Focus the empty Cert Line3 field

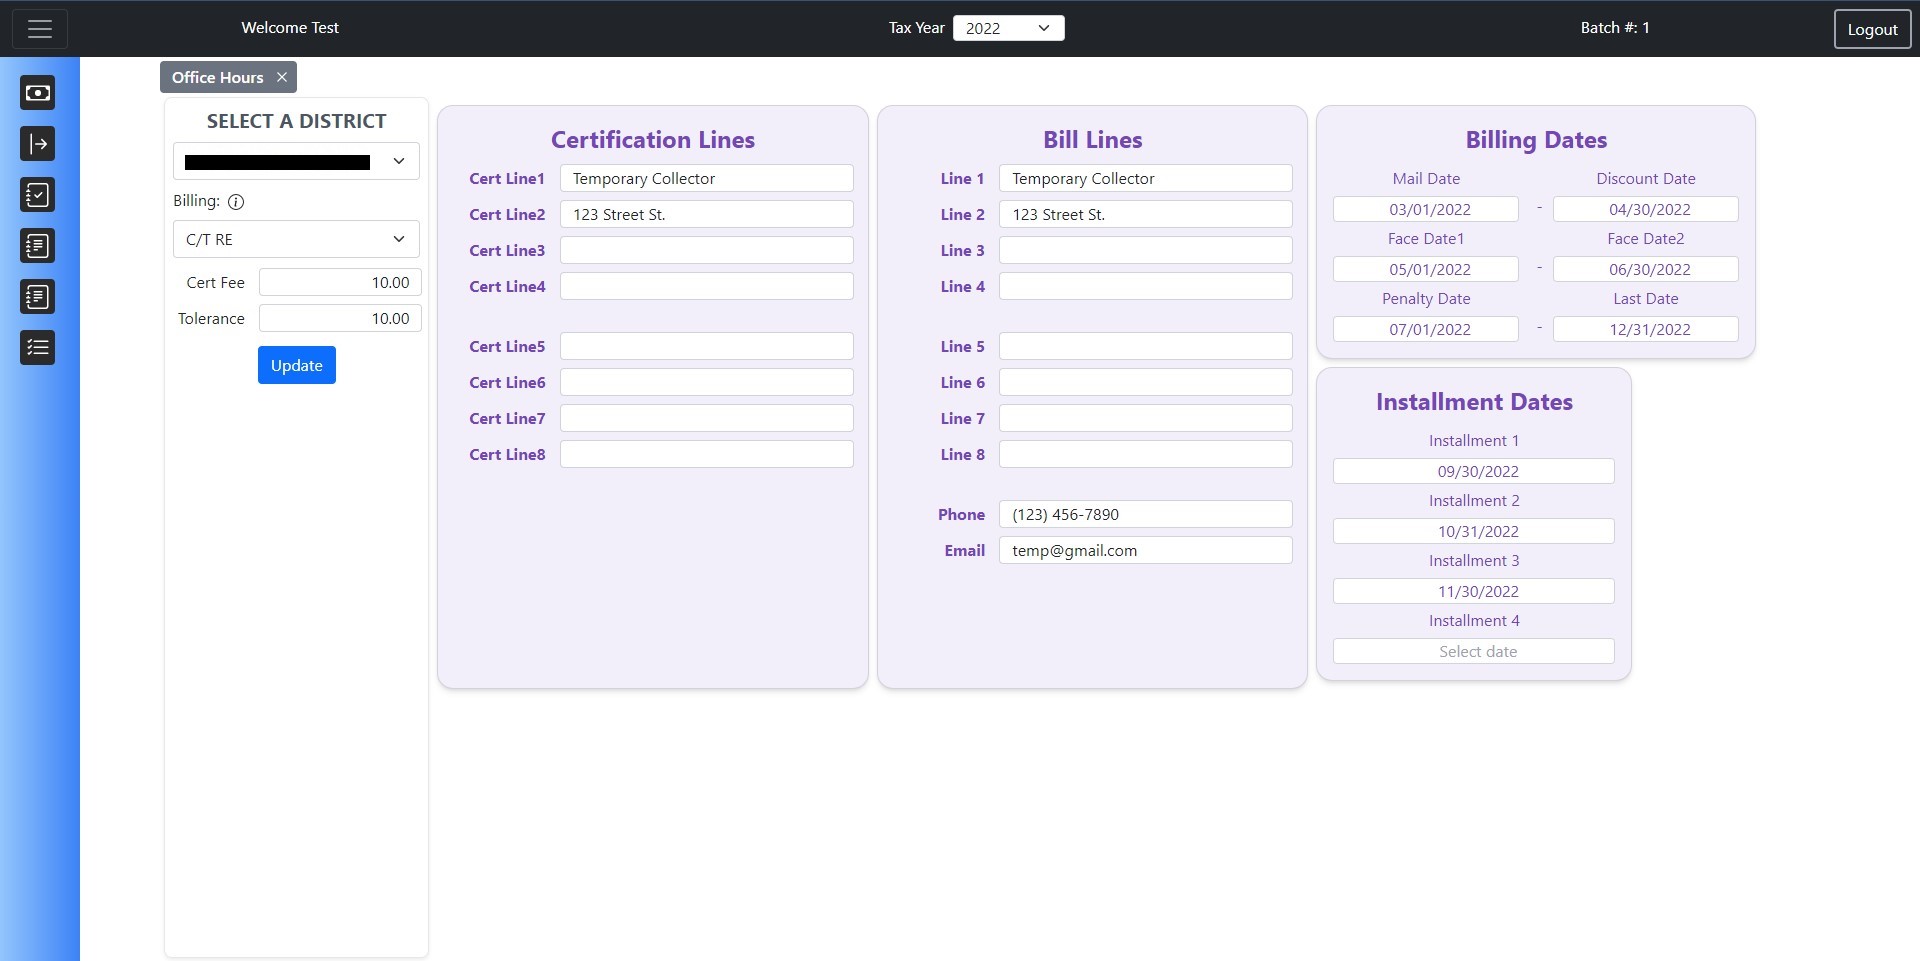[707, 250]
